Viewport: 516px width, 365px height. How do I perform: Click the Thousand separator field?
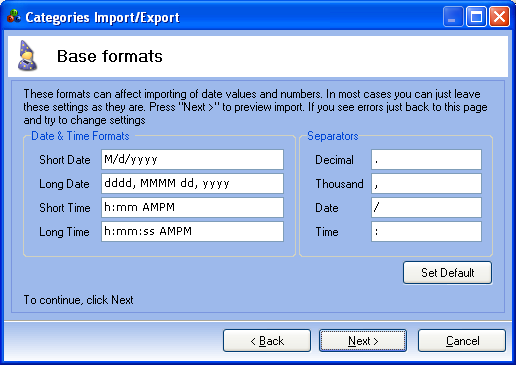click(426, 183)
